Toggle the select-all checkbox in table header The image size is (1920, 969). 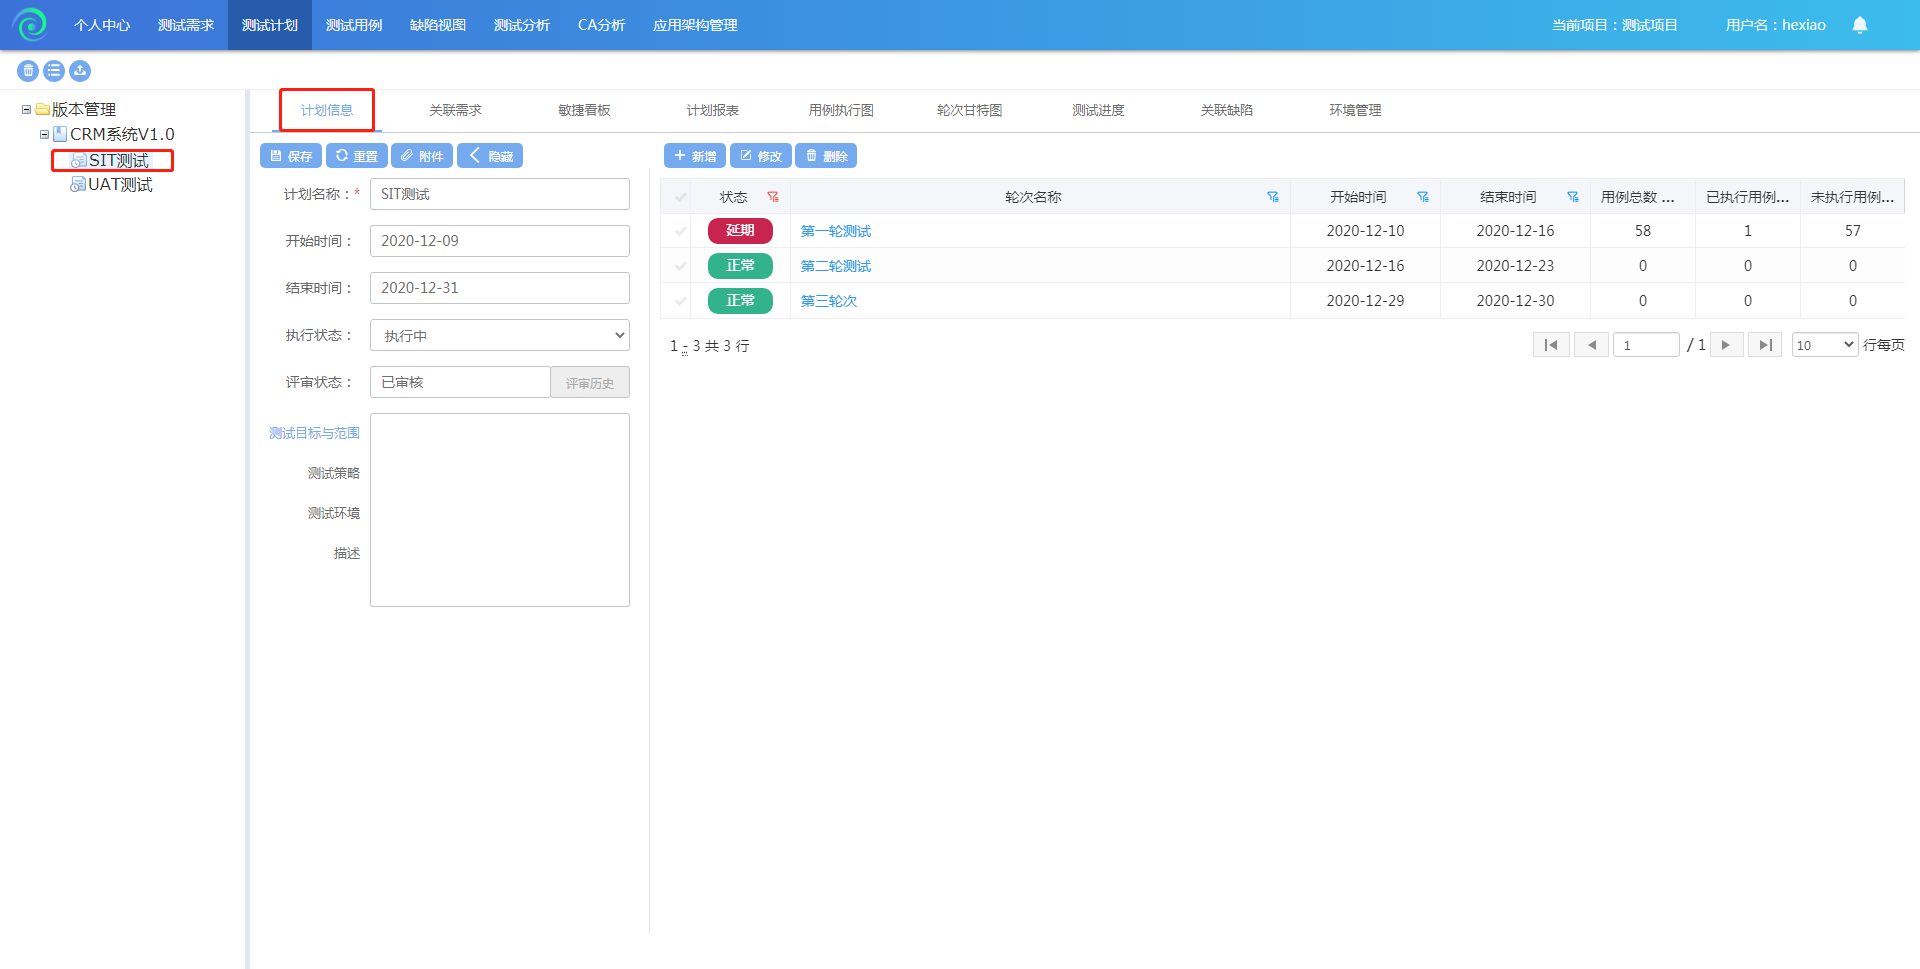pos(681,197)
